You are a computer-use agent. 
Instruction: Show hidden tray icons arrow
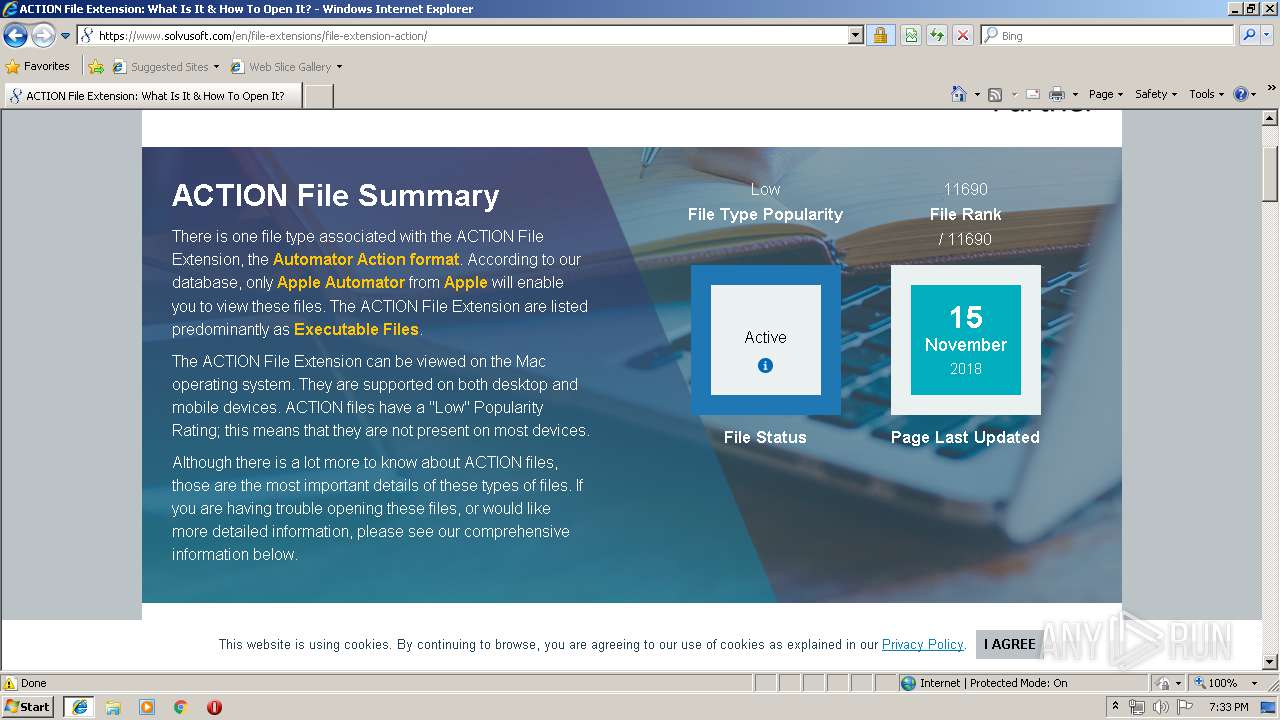pyautogui.click(x=1116, y=707)
